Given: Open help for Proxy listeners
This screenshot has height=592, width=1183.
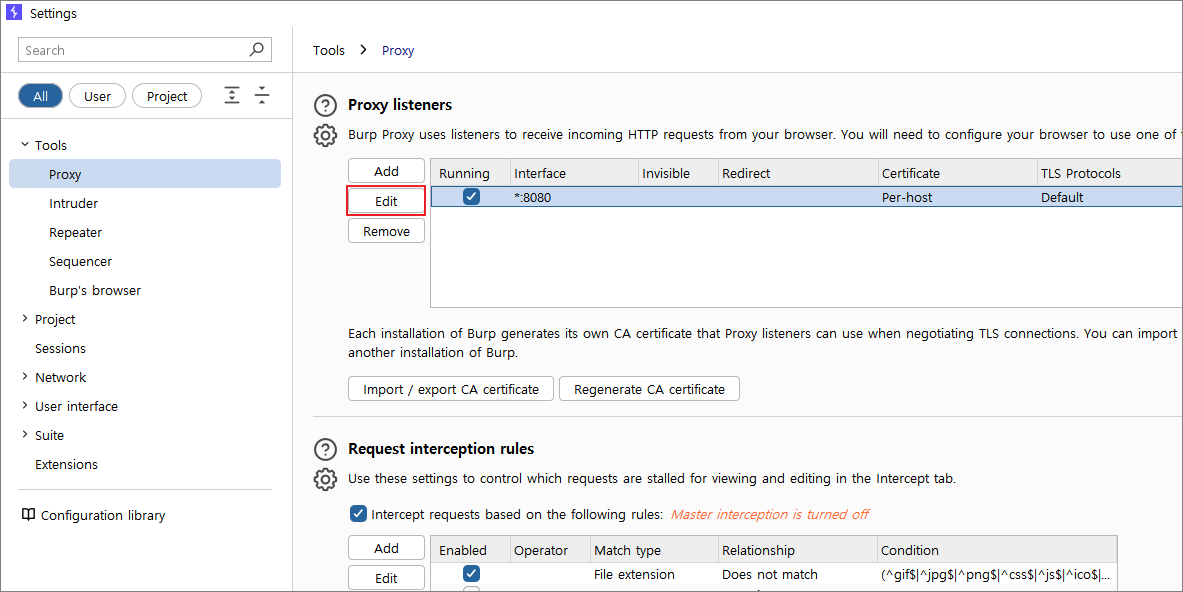Looking at the screenshot, I should [x=325, y=105].
